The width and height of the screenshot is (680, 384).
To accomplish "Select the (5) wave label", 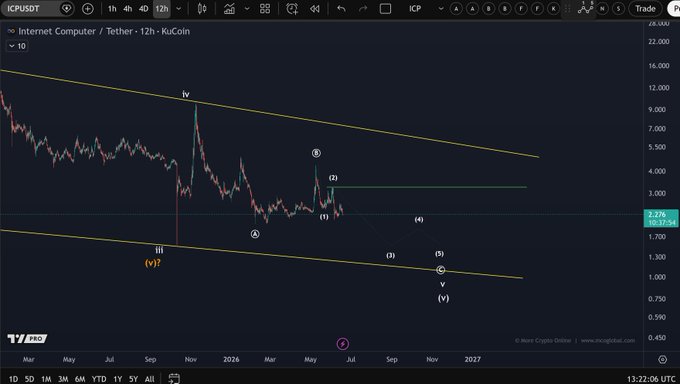I will 439,253.
